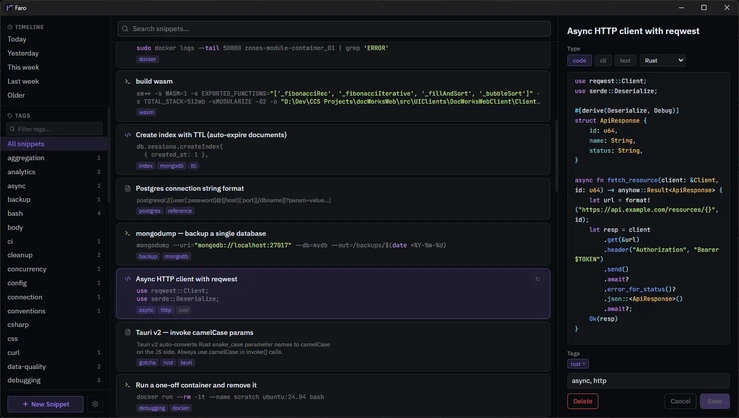Viewport: 739px width, 418px height.
Task: Open Create index with TTL snippet title
Action: point(211,135)
